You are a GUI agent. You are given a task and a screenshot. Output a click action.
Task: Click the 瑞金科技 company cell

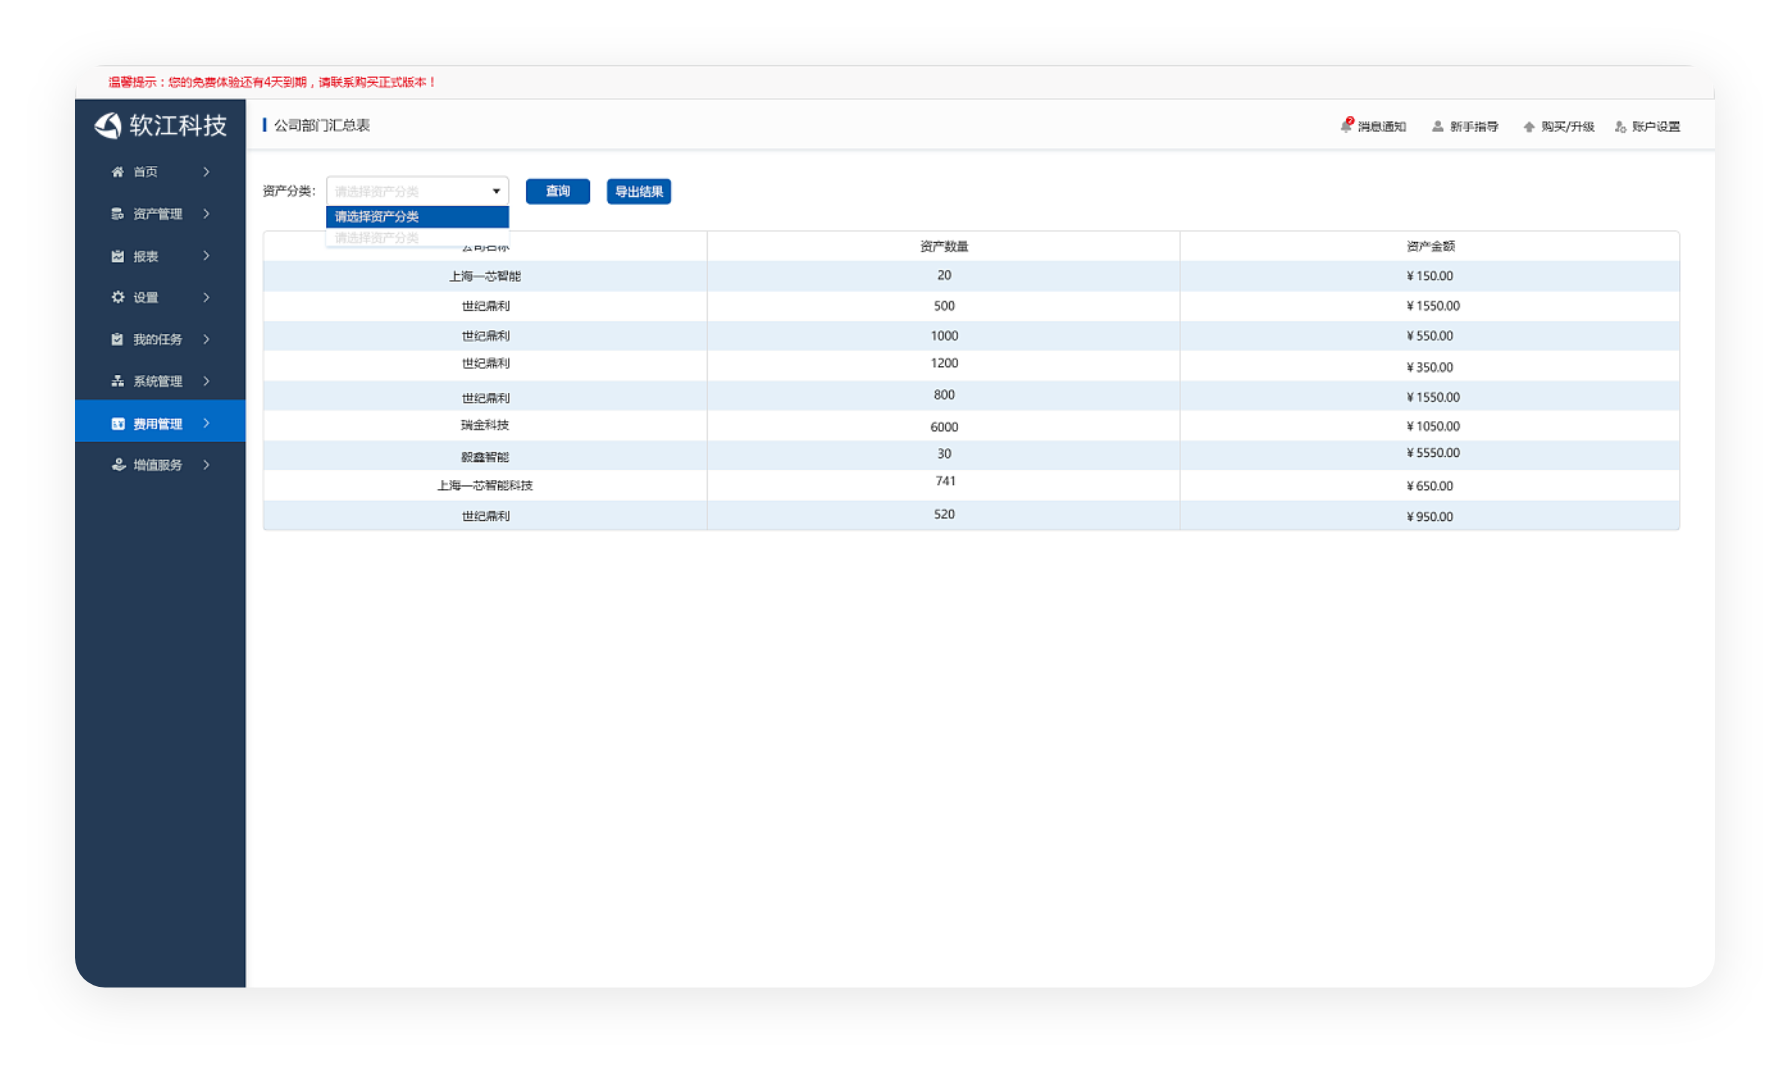(485, 425)
